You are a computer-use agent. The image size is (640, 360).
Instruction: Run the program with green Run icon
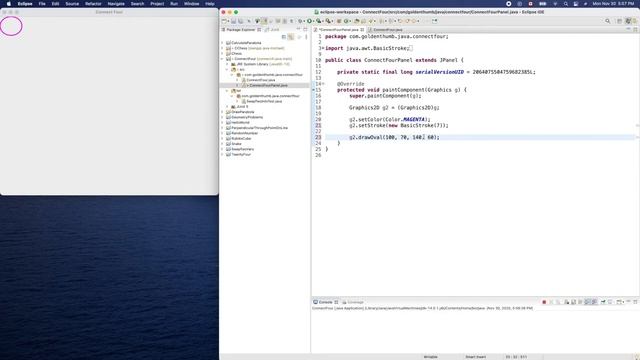tap(309, 21)
